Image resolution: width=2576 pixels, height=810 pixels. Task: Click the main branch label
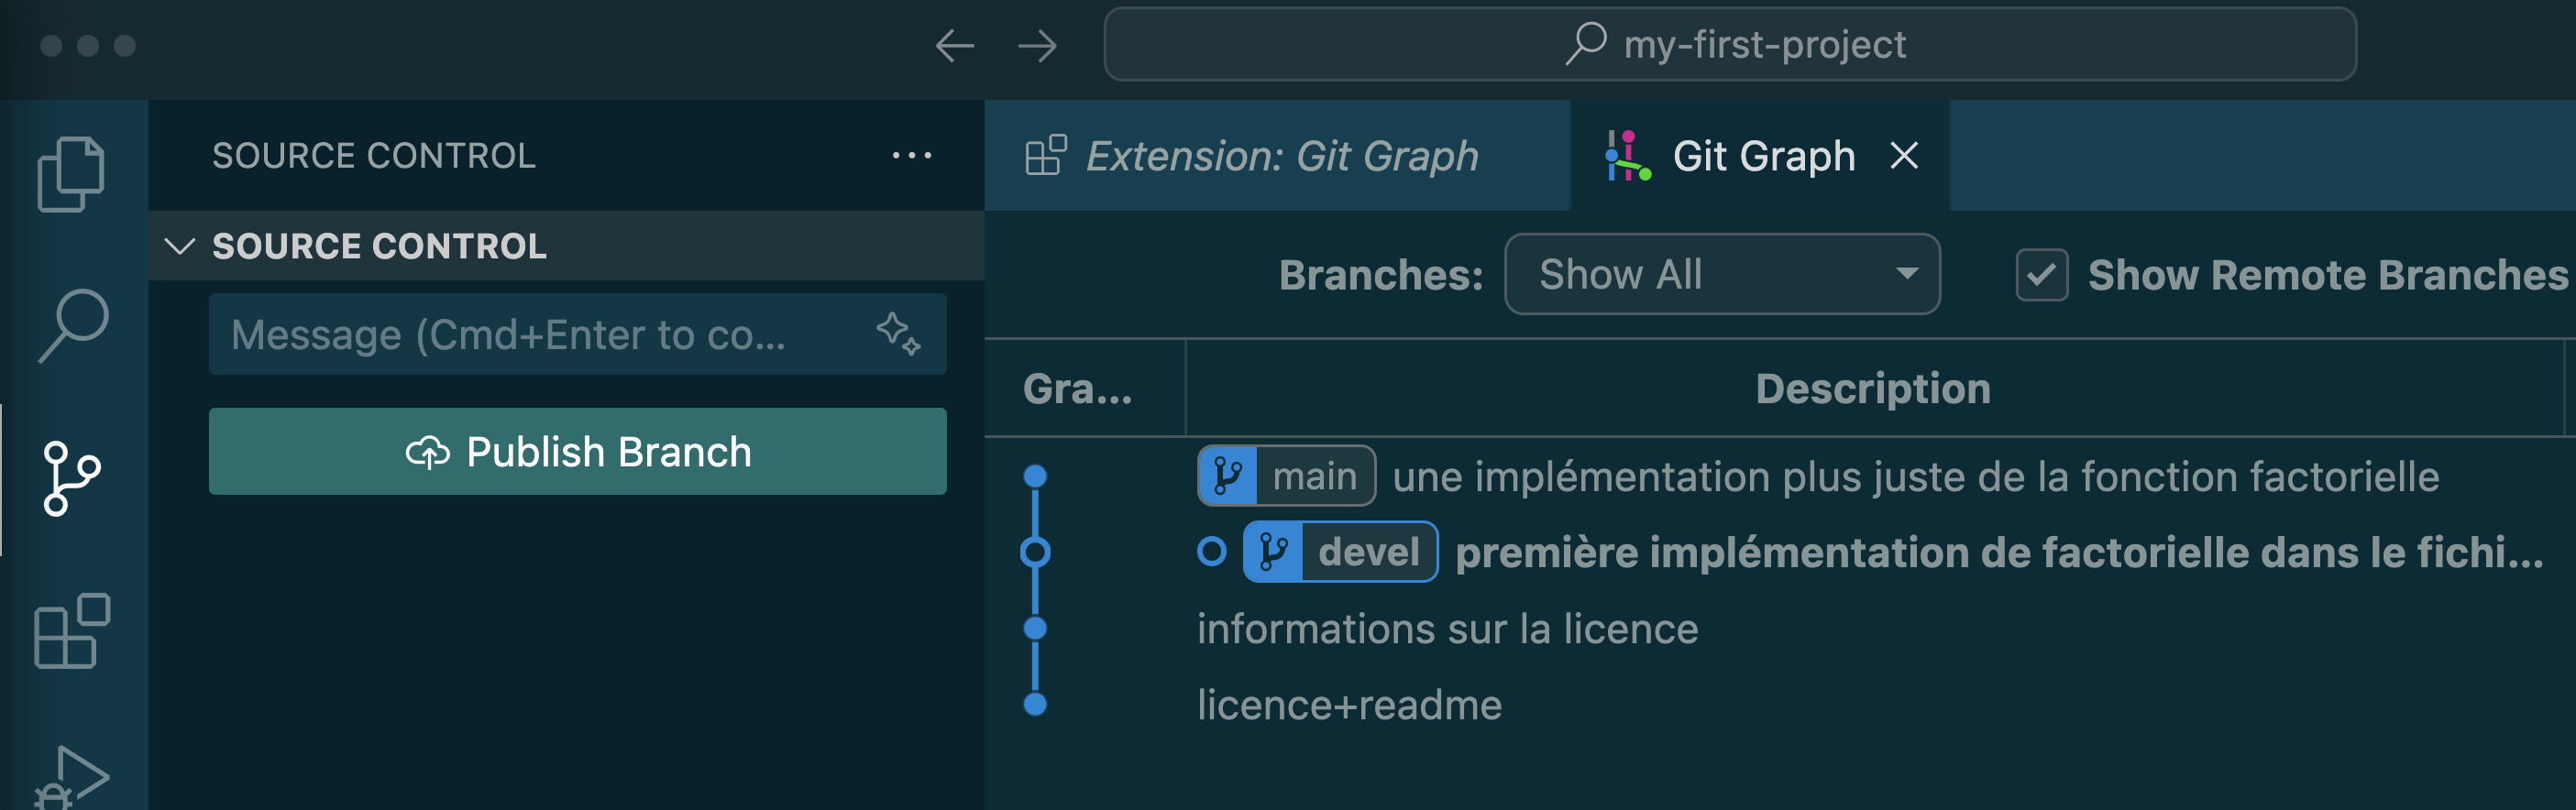coord(1286,477)
